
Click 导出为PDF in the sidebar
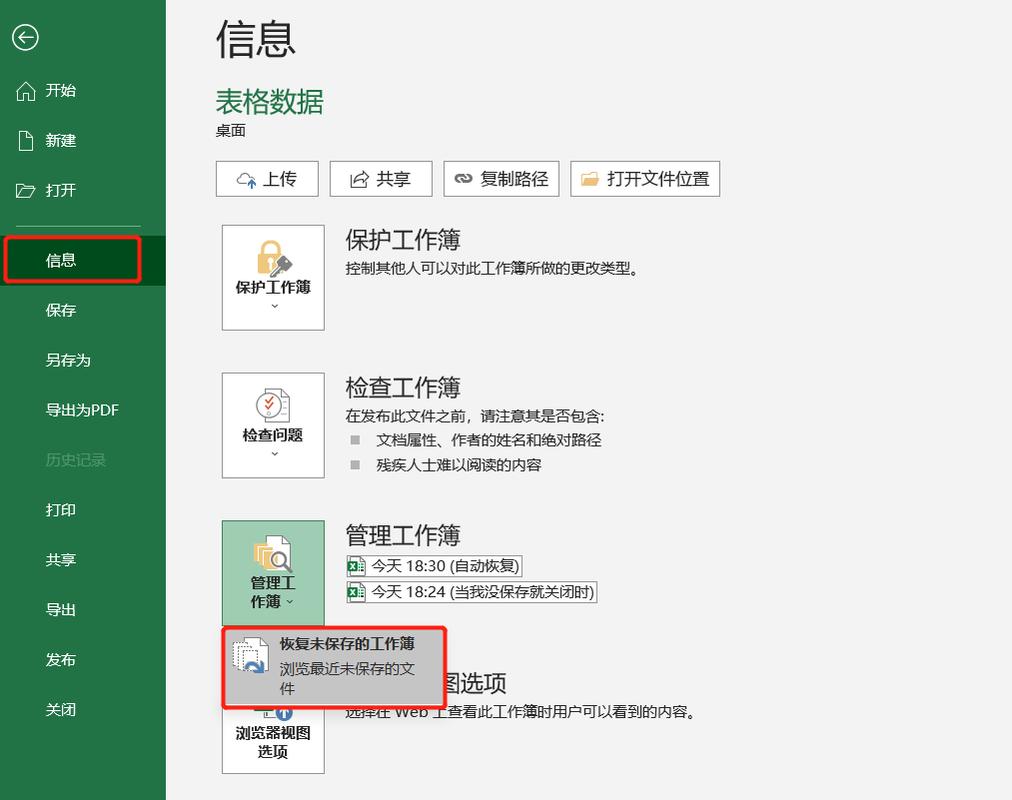click(83, 410)
